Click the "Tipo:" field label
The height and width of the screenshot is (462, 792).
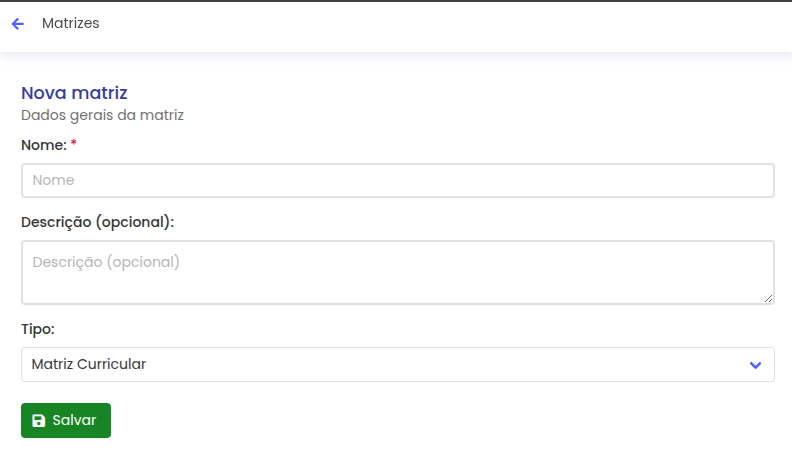[38, 329]
